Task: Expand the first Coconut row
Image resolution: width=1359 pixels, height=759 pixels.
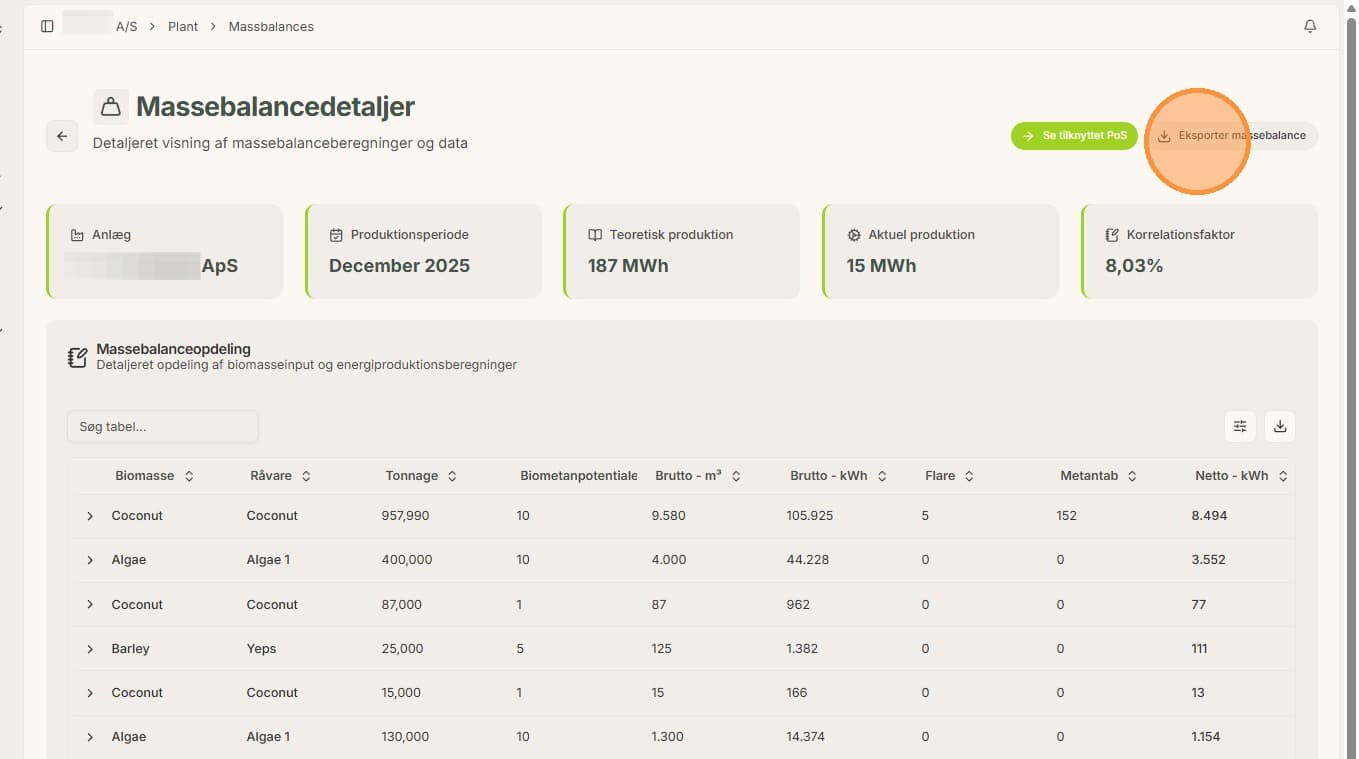Action: 90,516
